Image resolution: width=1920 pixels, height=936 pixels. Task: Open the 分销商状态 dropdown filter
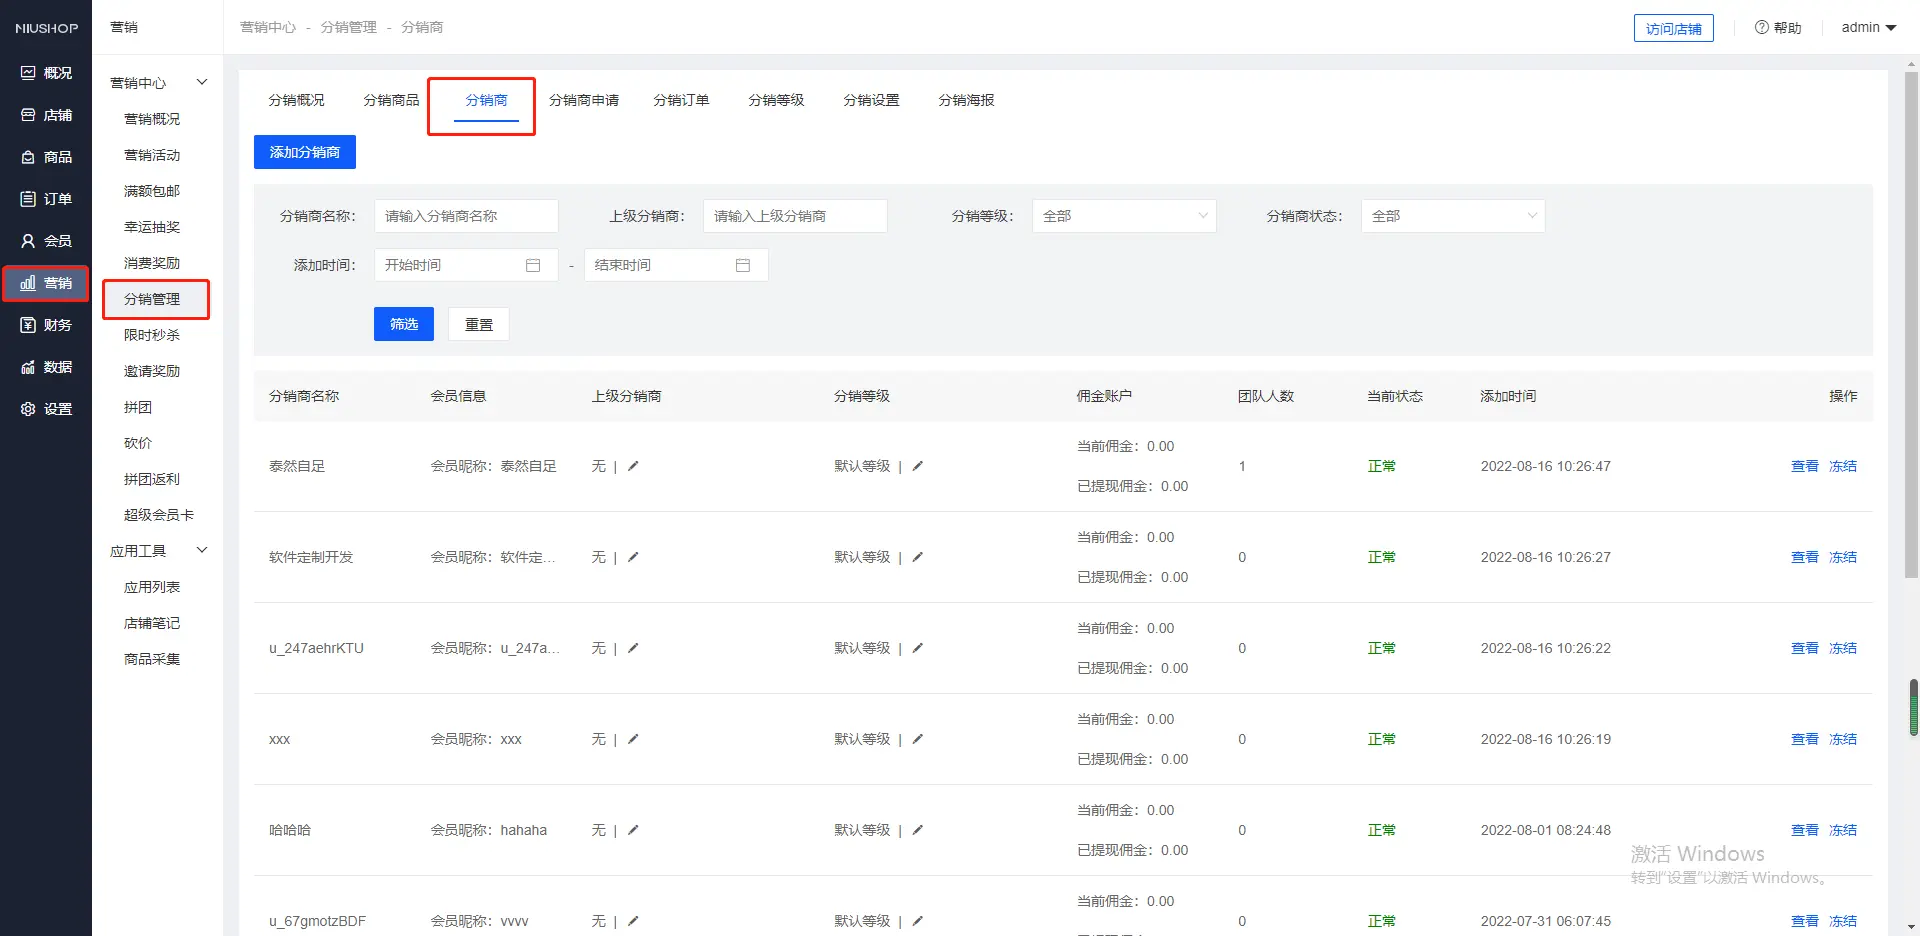tap(1452, 216)
